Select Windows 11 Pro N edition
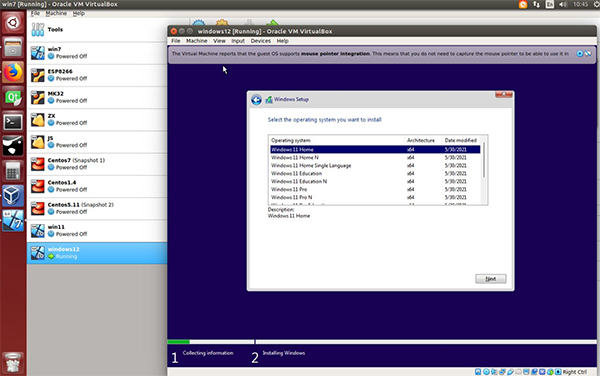Viewport: 600px width, 376px height. 375,197
